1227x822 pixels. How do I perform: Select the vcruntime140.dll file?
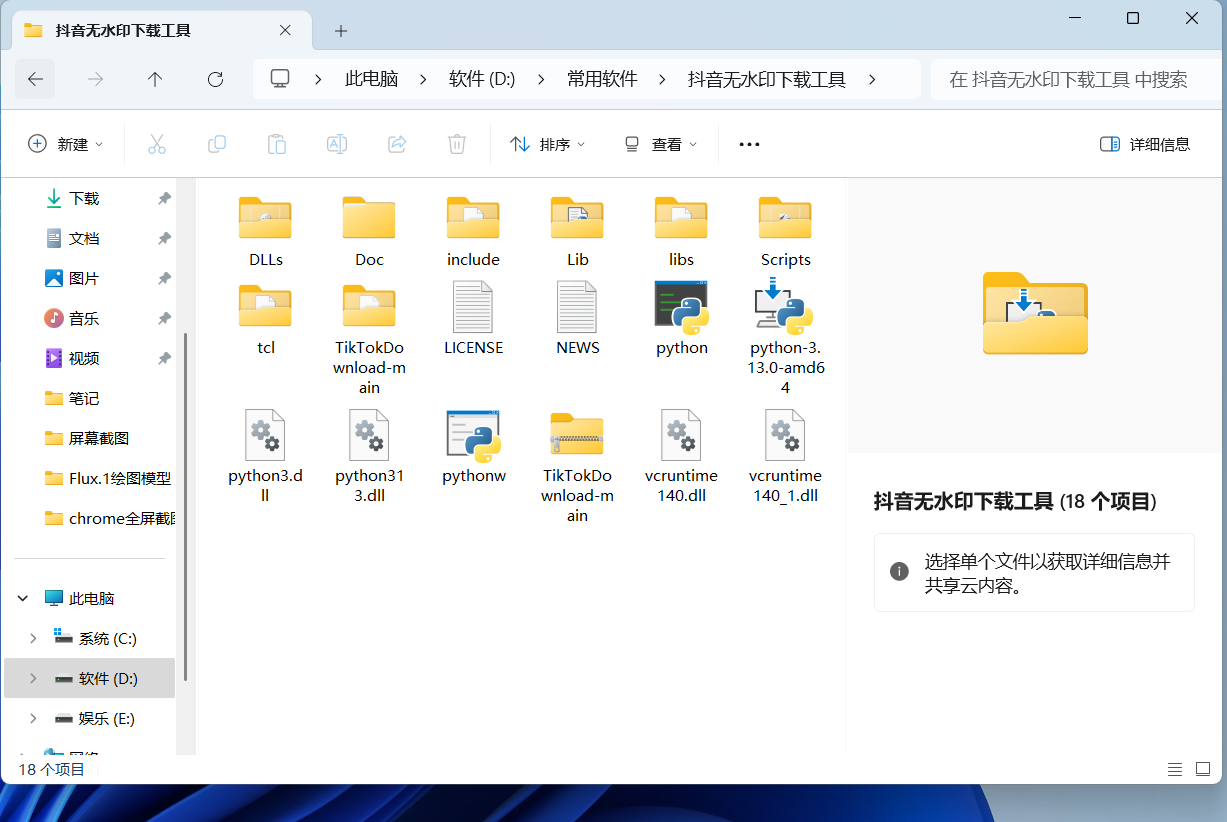(682, 458)
